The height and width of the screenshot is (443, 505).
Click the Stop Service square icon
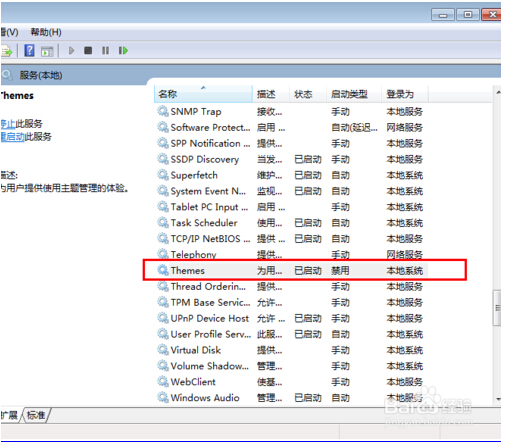[x=88, y=51]
